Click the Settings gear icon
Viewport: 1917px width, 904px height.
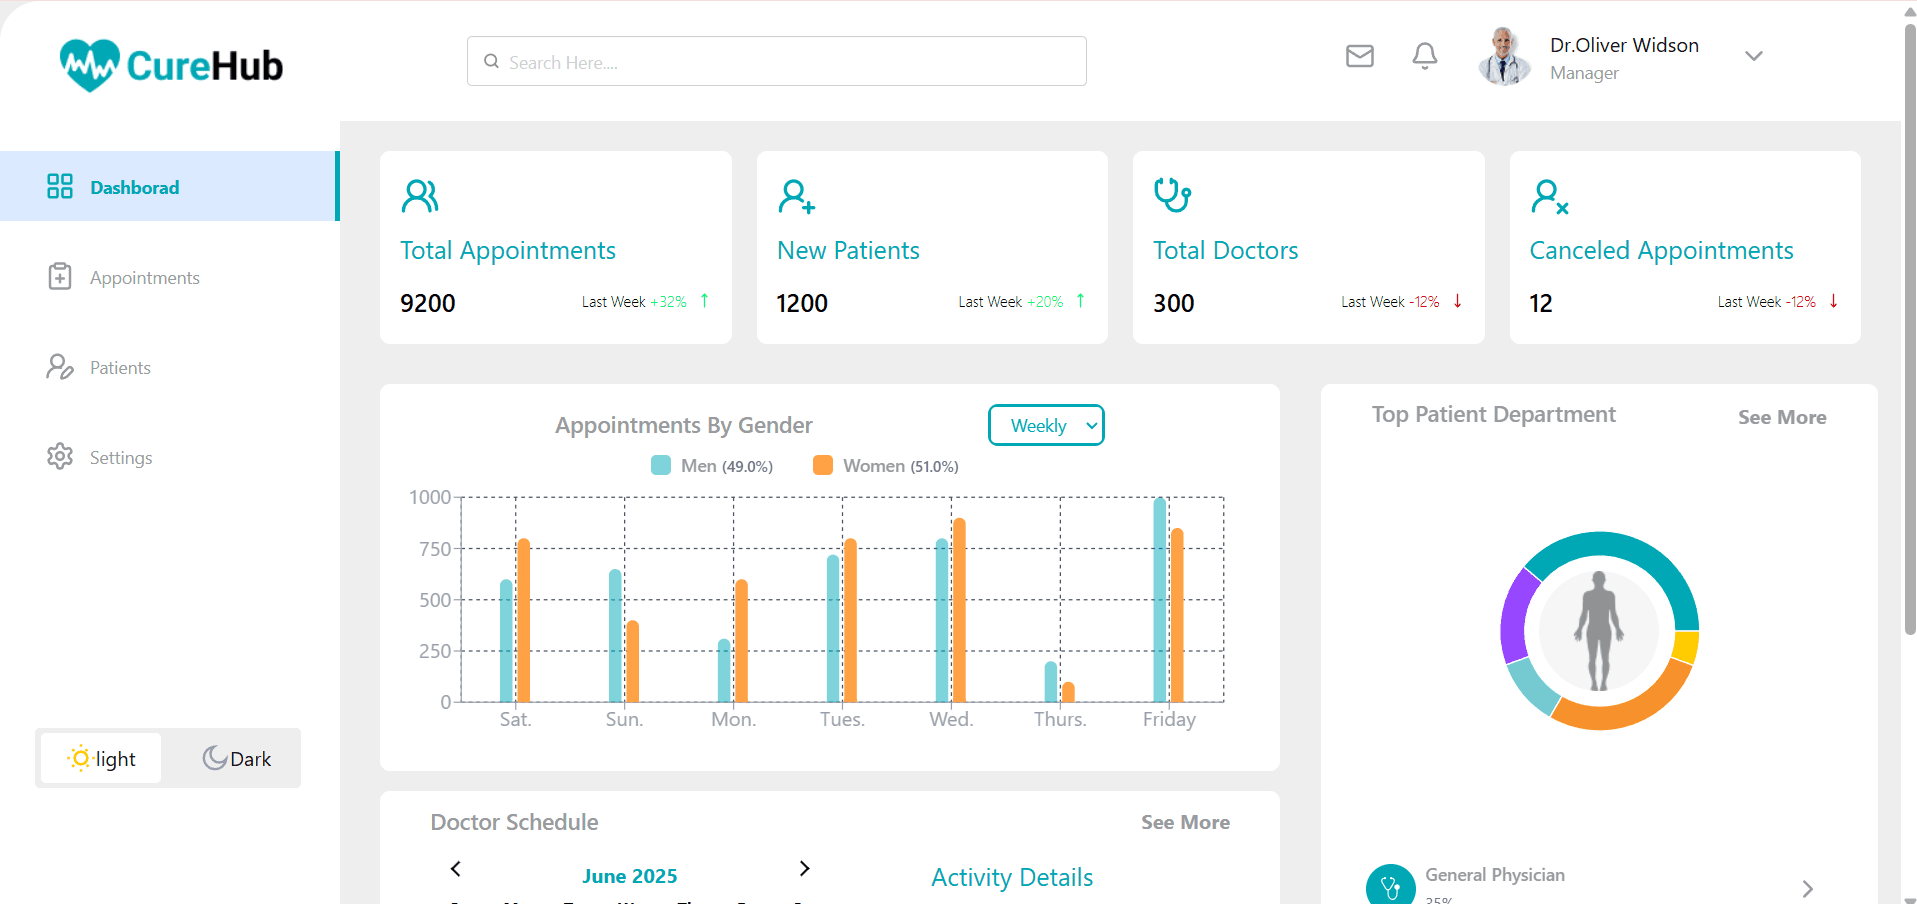(60, 456)
